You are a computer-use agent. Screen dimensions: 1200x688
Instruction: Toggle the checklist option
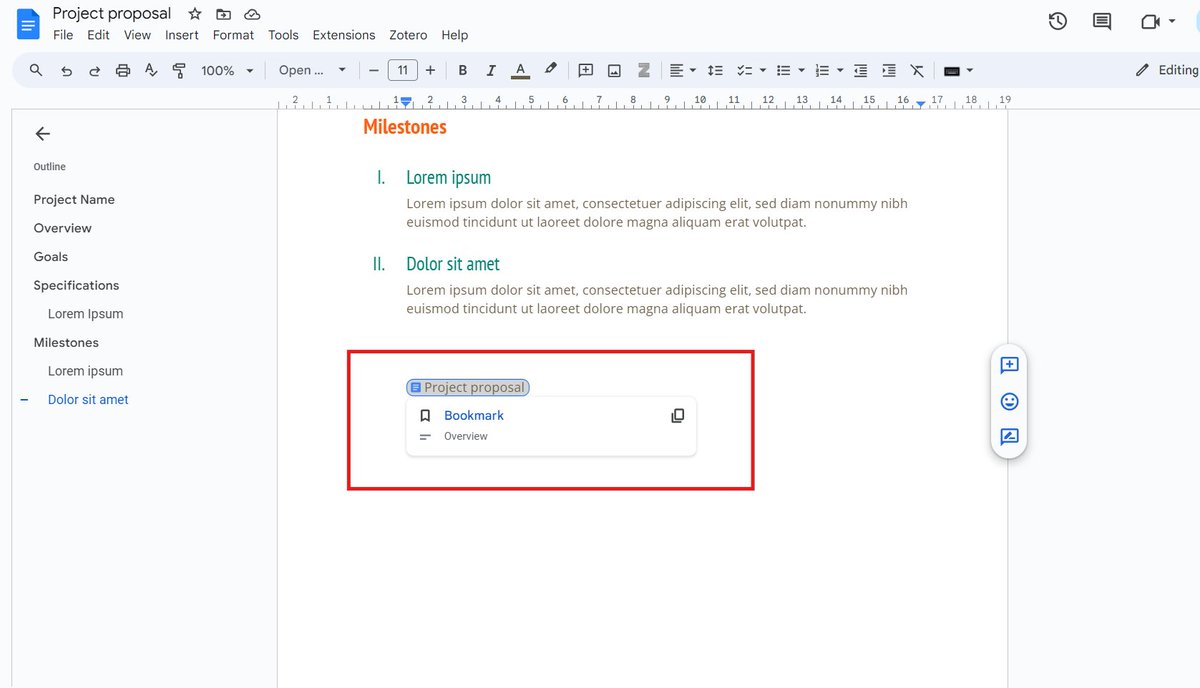[x=743, y=70]
